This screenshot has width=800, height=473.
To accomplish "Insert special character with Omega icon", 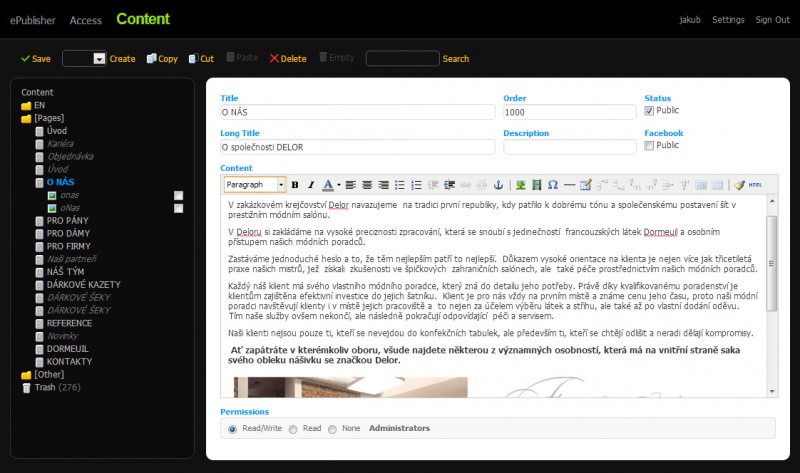I will click(x=553, y=185).
